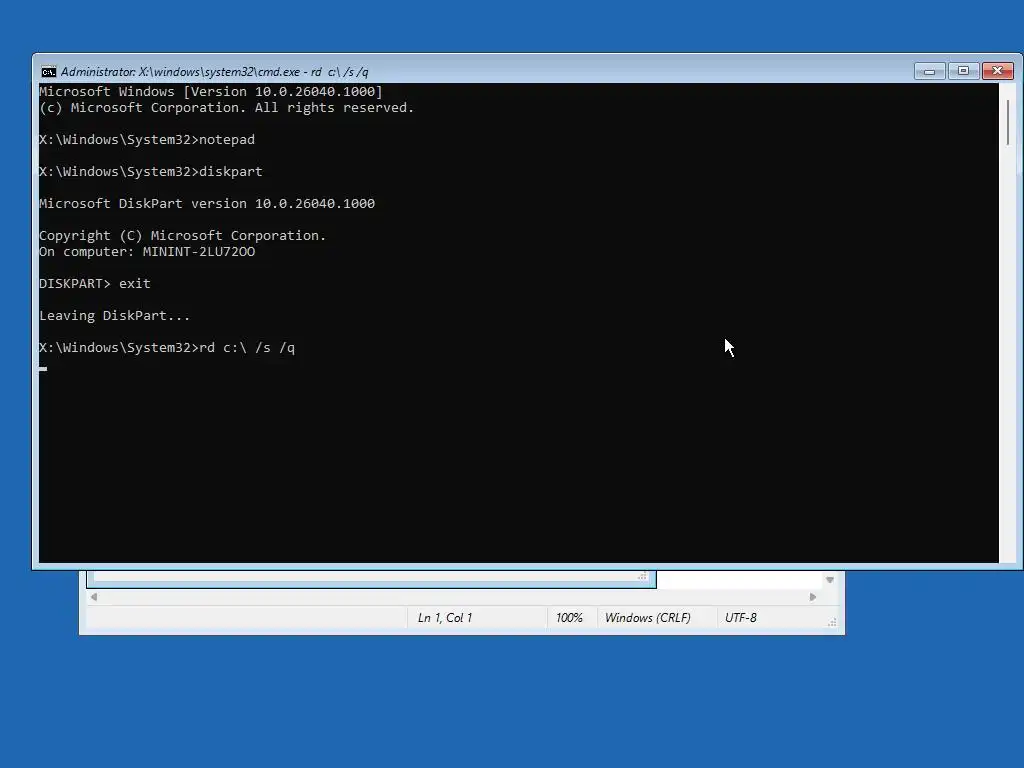Click the 'Microsoft Windows [Version 10.0.26040.1000]' line

coord(211,91)
